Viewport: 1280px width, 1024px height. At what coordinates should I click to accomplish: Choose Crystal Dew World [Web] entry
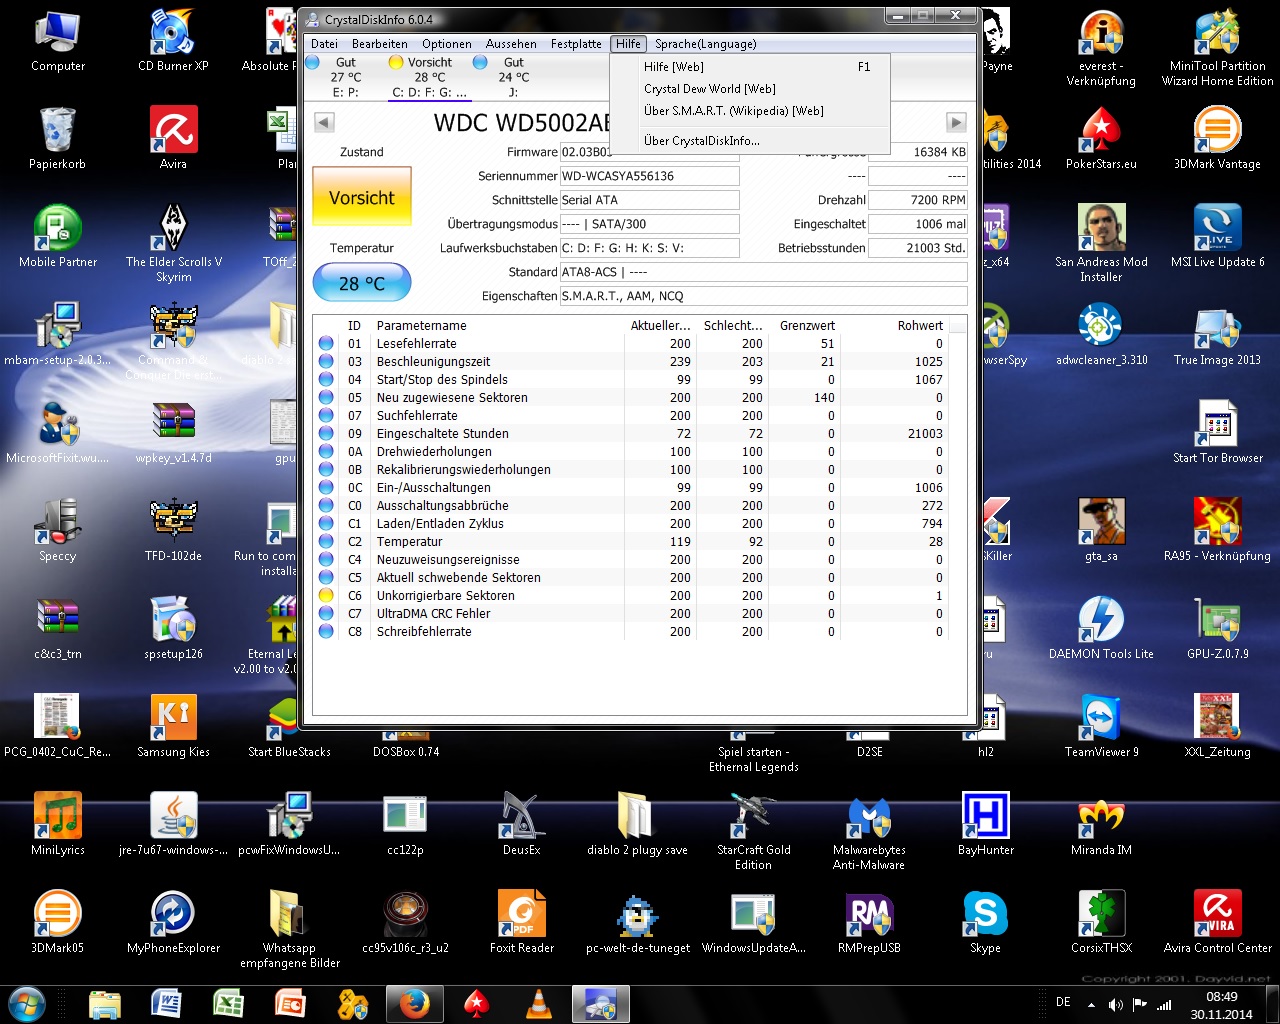pos(750,89)
